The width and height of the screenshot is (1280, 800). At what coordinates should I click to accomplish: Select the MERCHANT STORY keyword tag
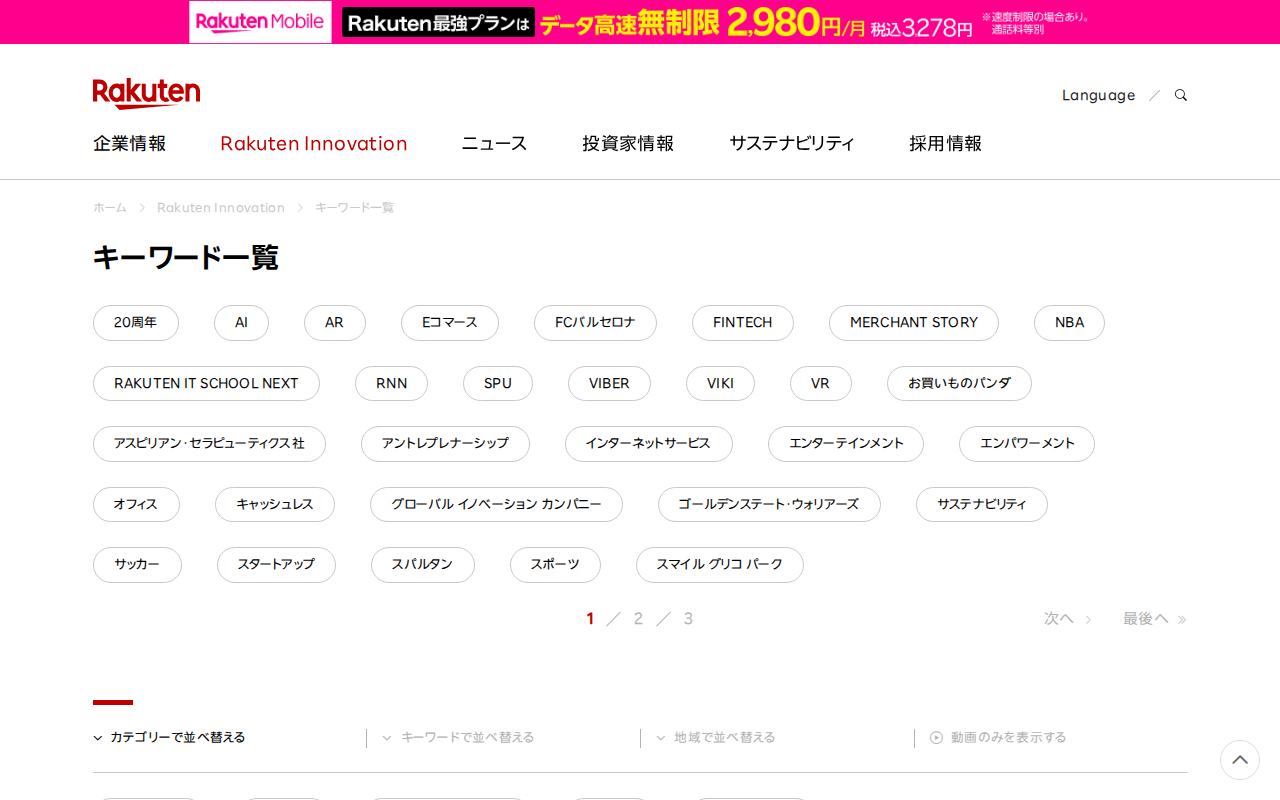point(914,323)
